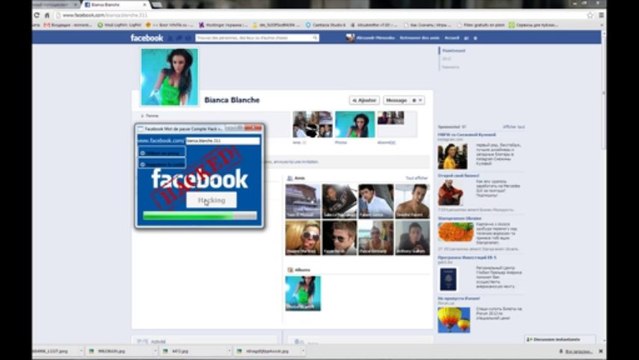Click the Bianca Blanche profile name
The width and height of the screenshot is (639, 360).
coord(232,100)
